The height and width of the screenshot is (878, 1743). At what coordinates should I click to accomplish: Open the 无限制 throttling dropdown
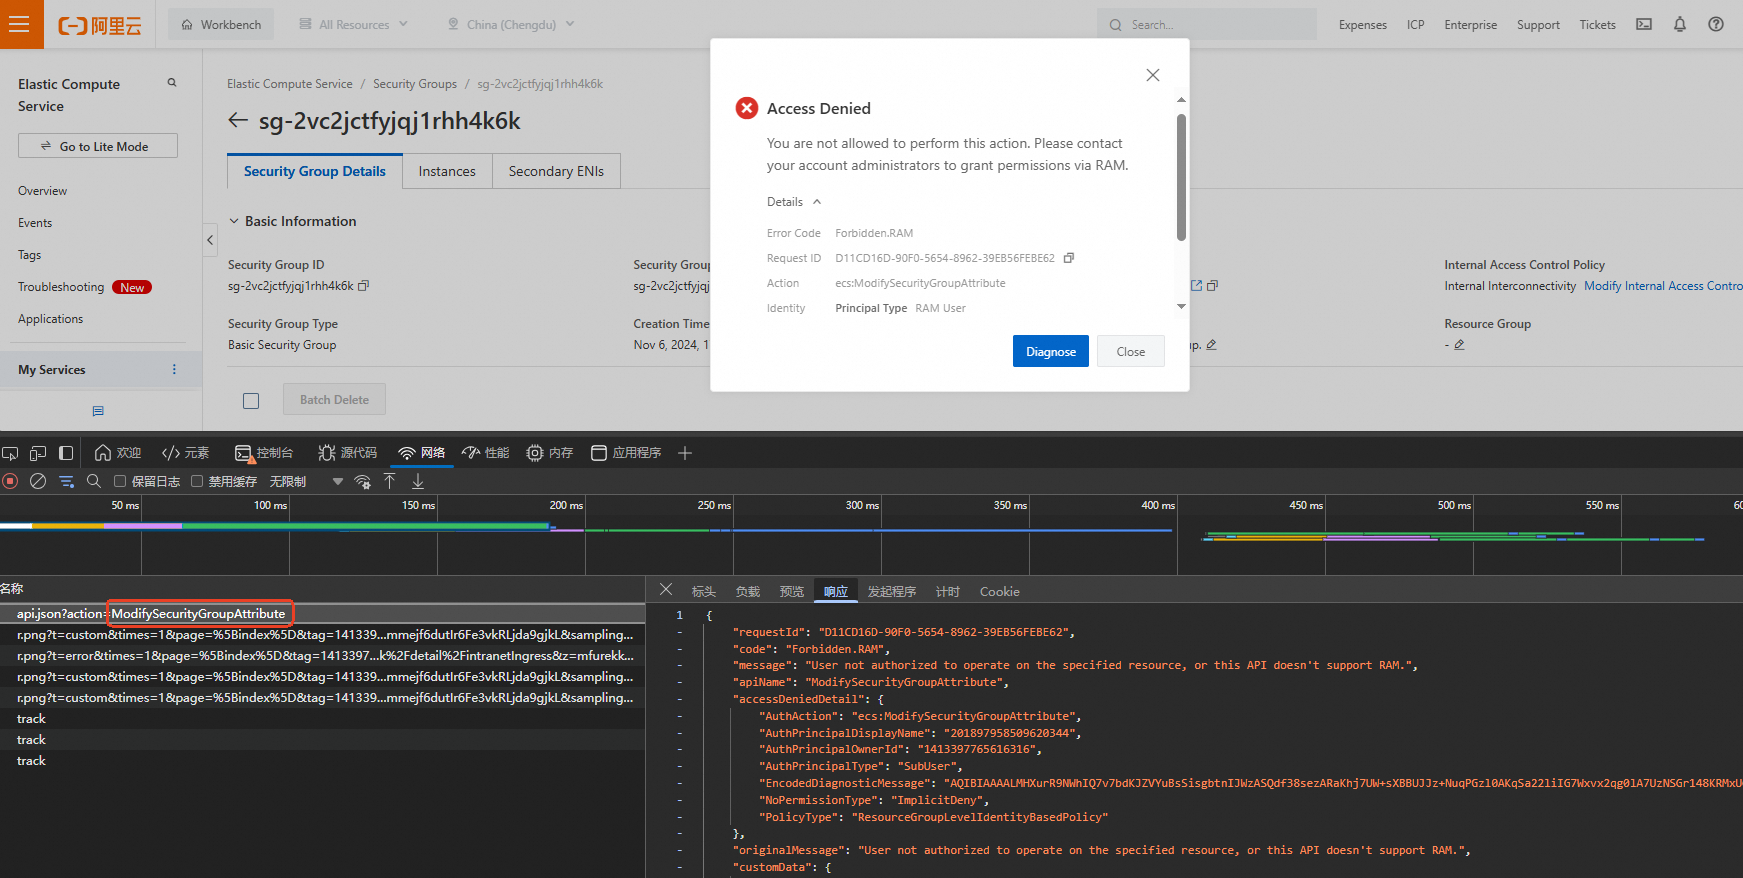pos(306,481)
